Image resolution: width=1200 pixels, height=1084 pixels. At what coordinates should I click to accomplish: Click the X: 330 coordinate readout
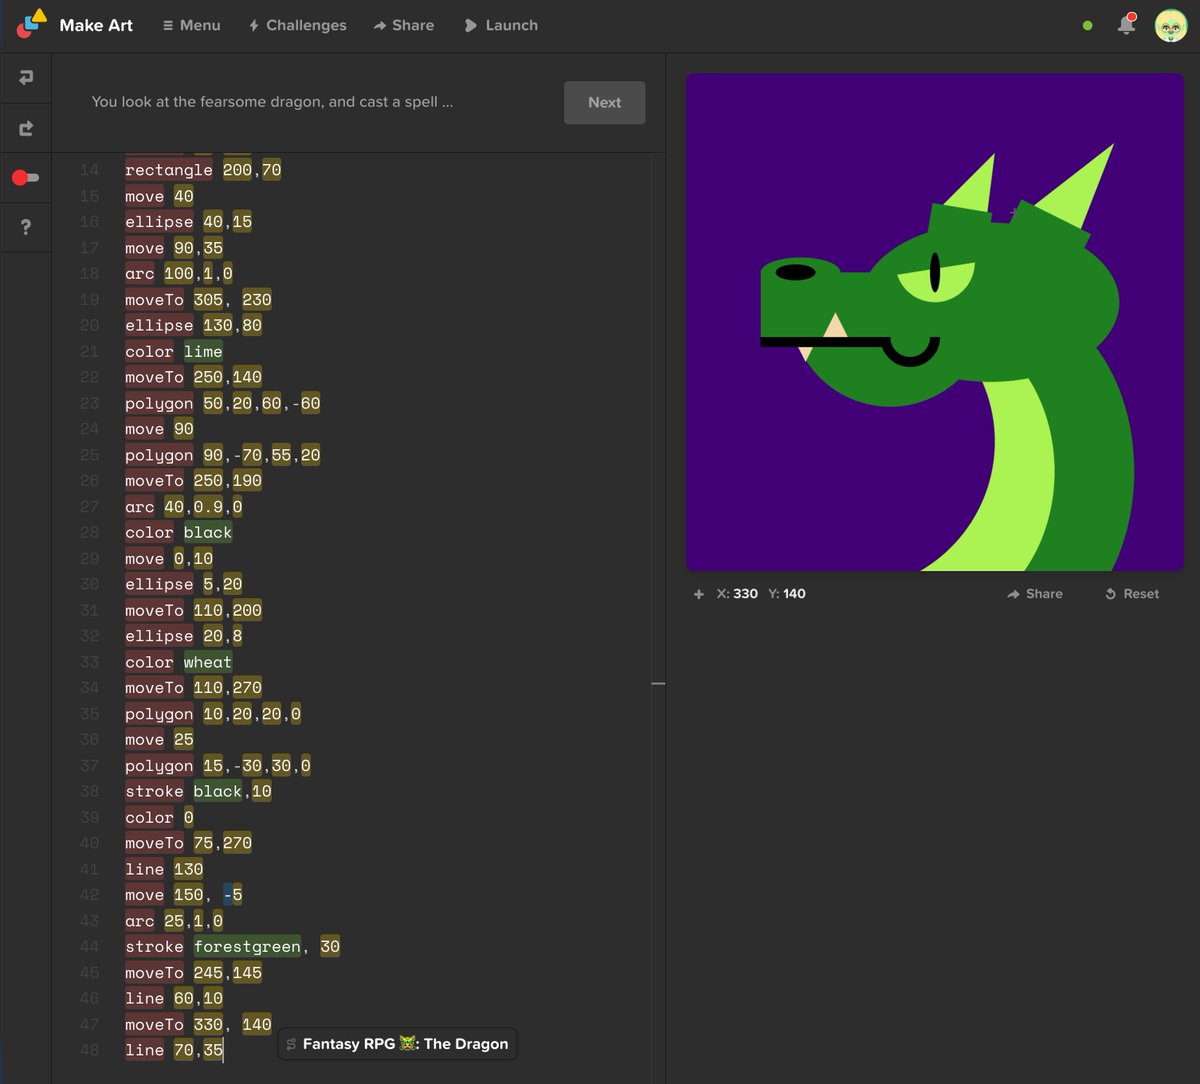point(738,594)
